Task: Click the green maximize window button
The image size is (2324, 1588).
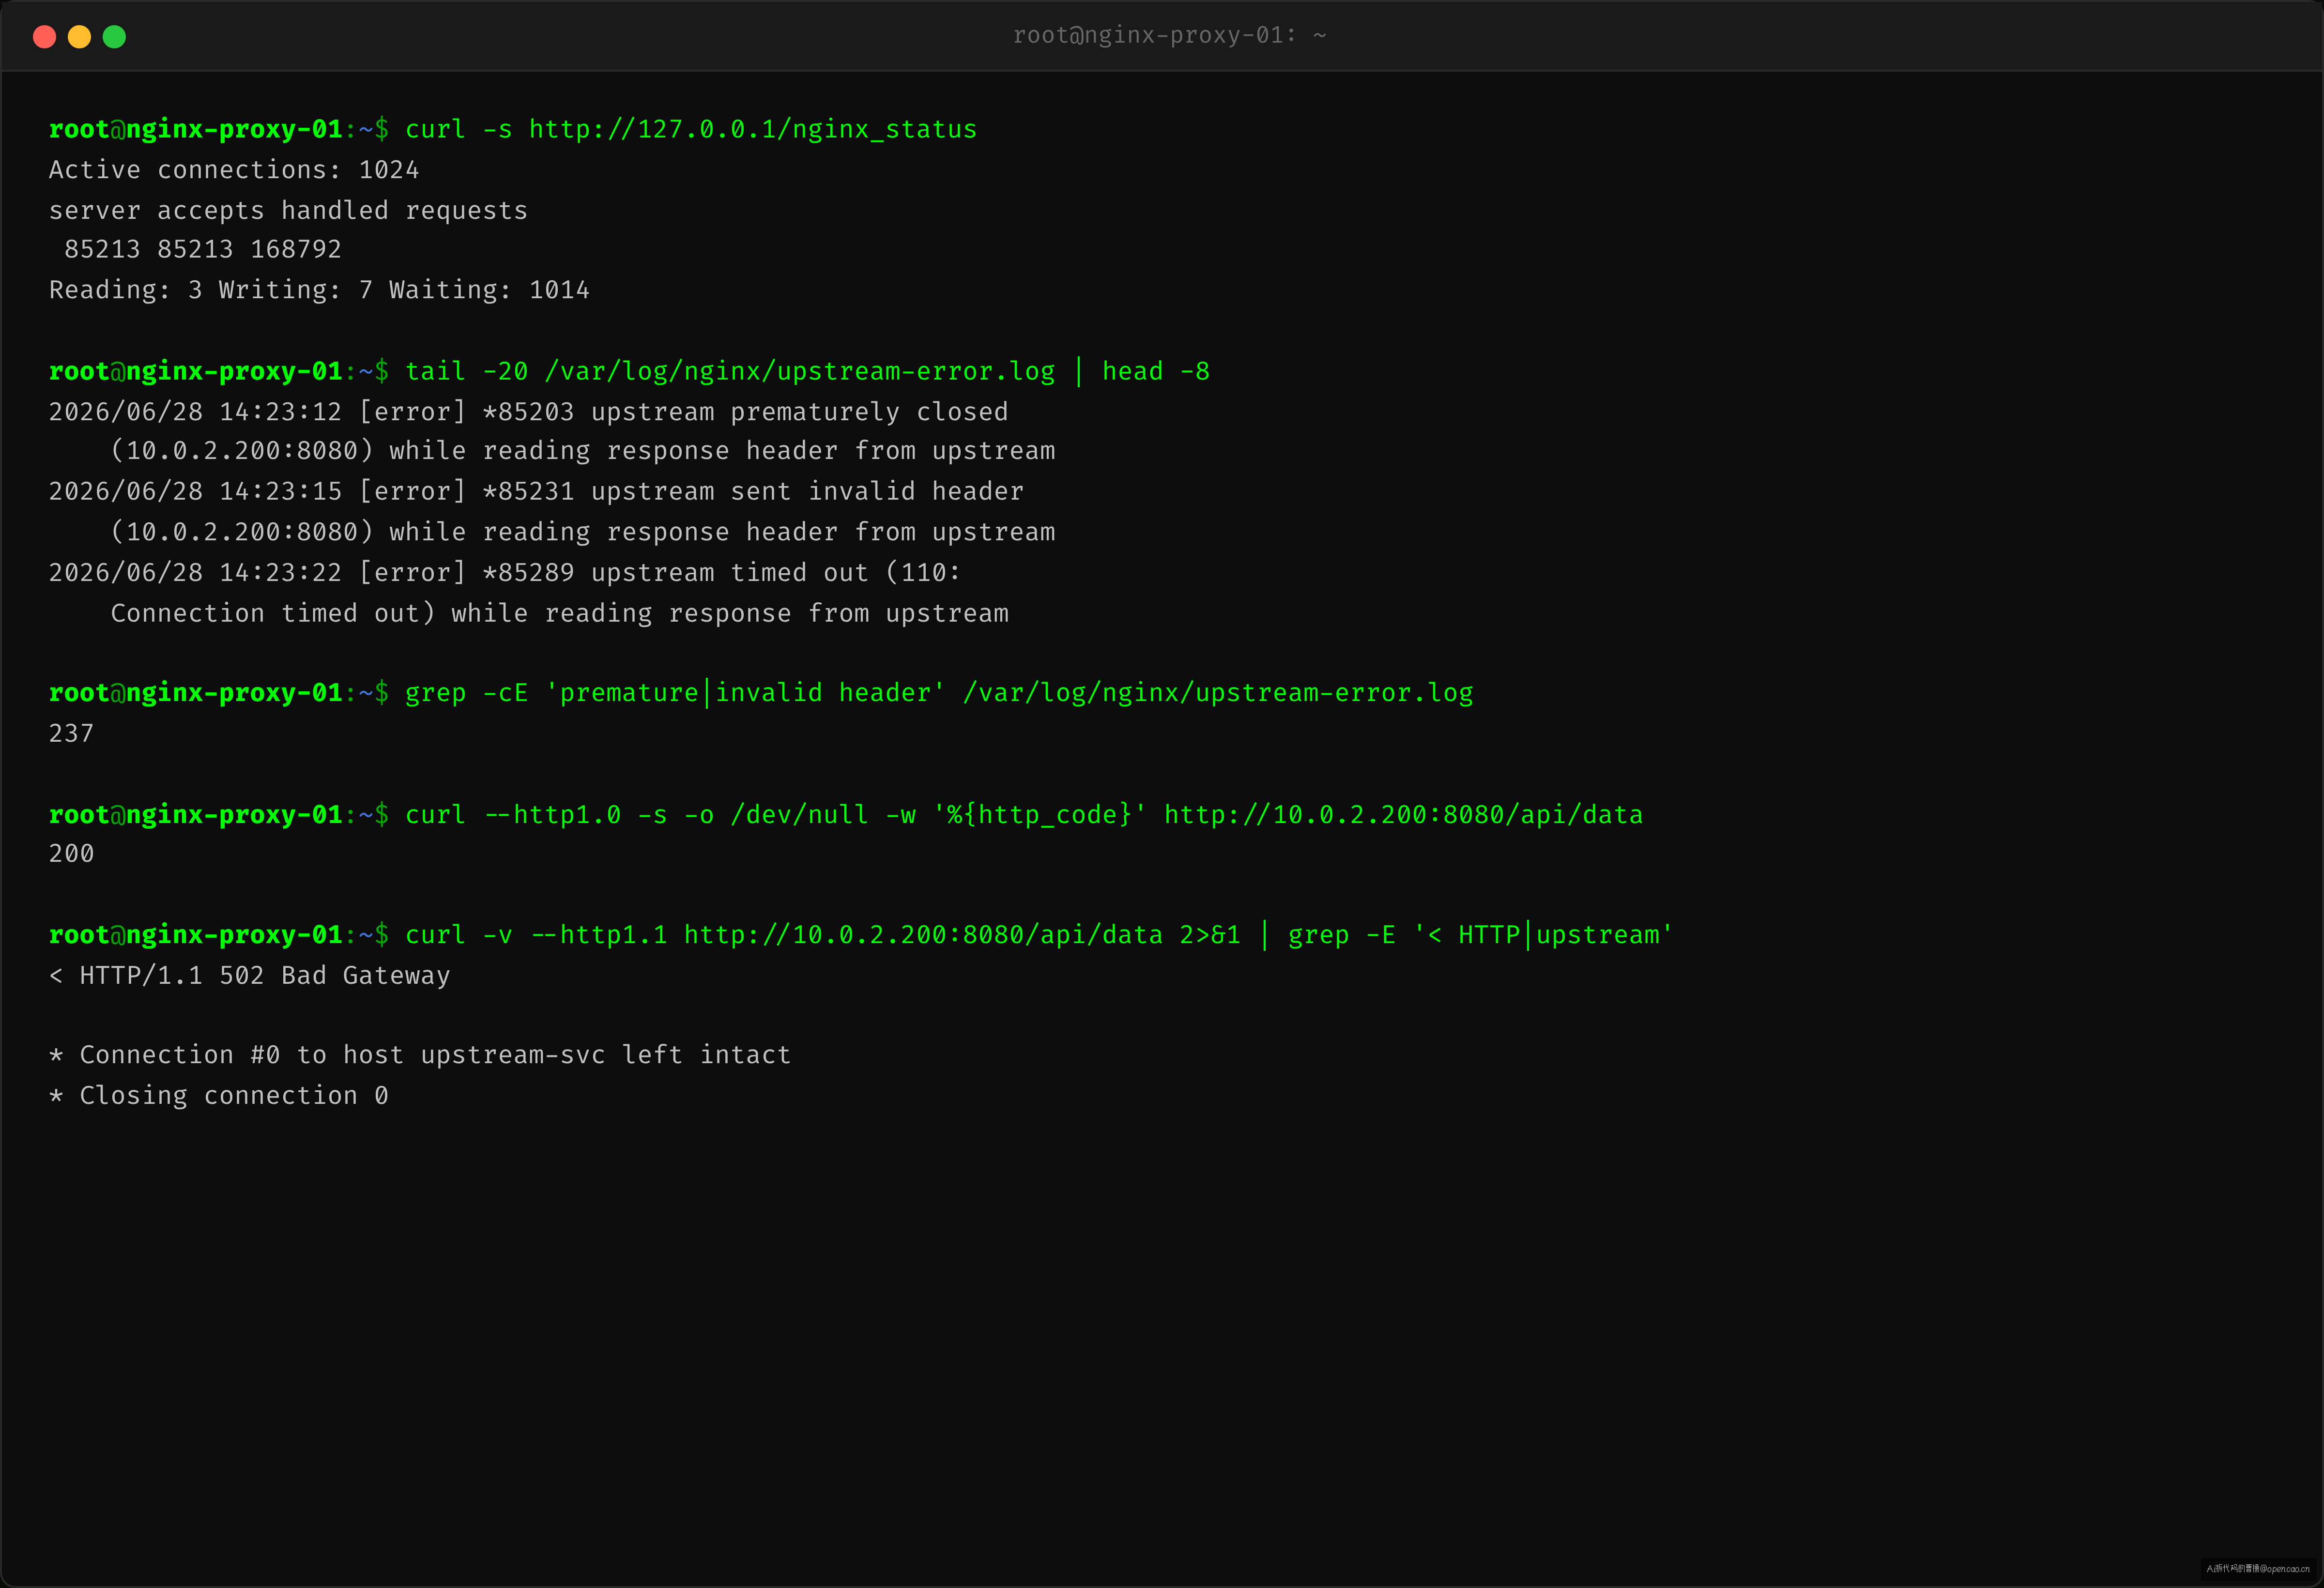Action: tap(114, 37)
